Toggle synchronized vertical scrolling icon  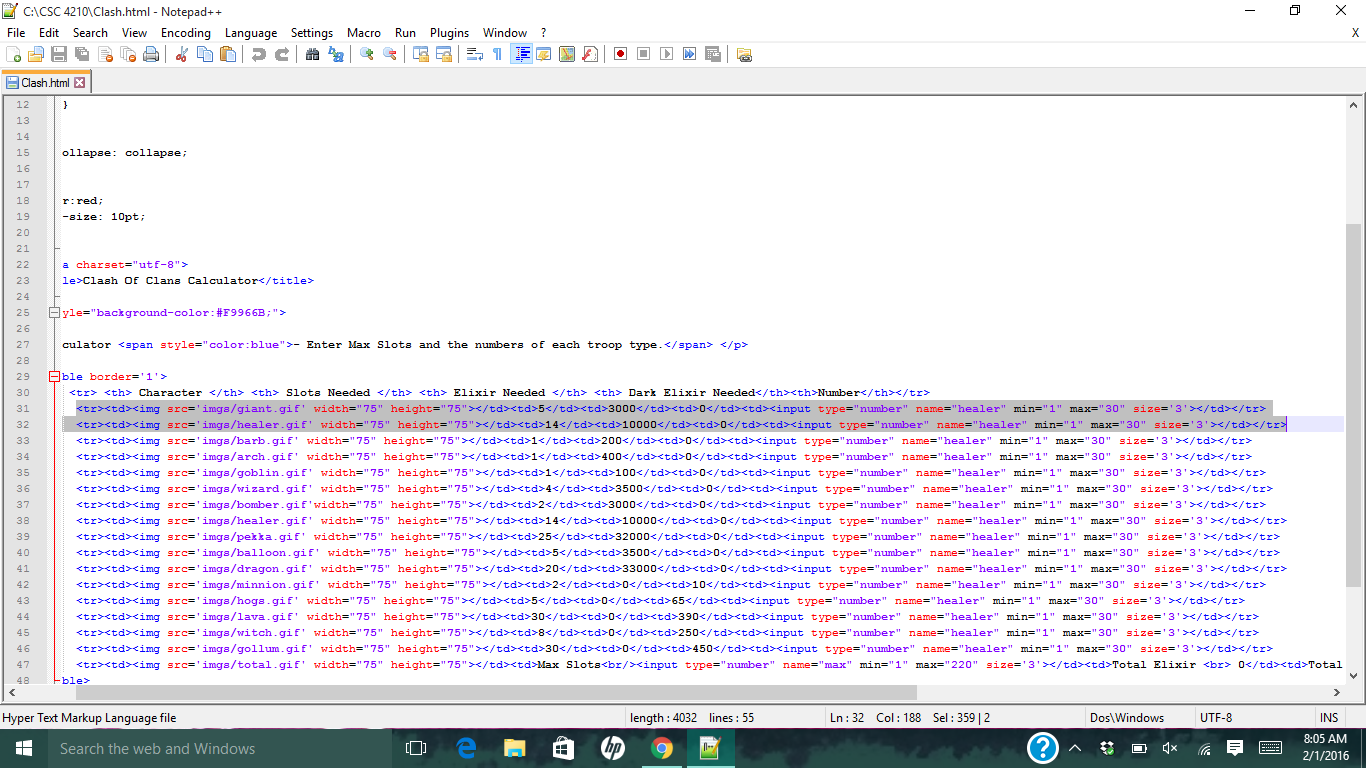tap(420, 53)
